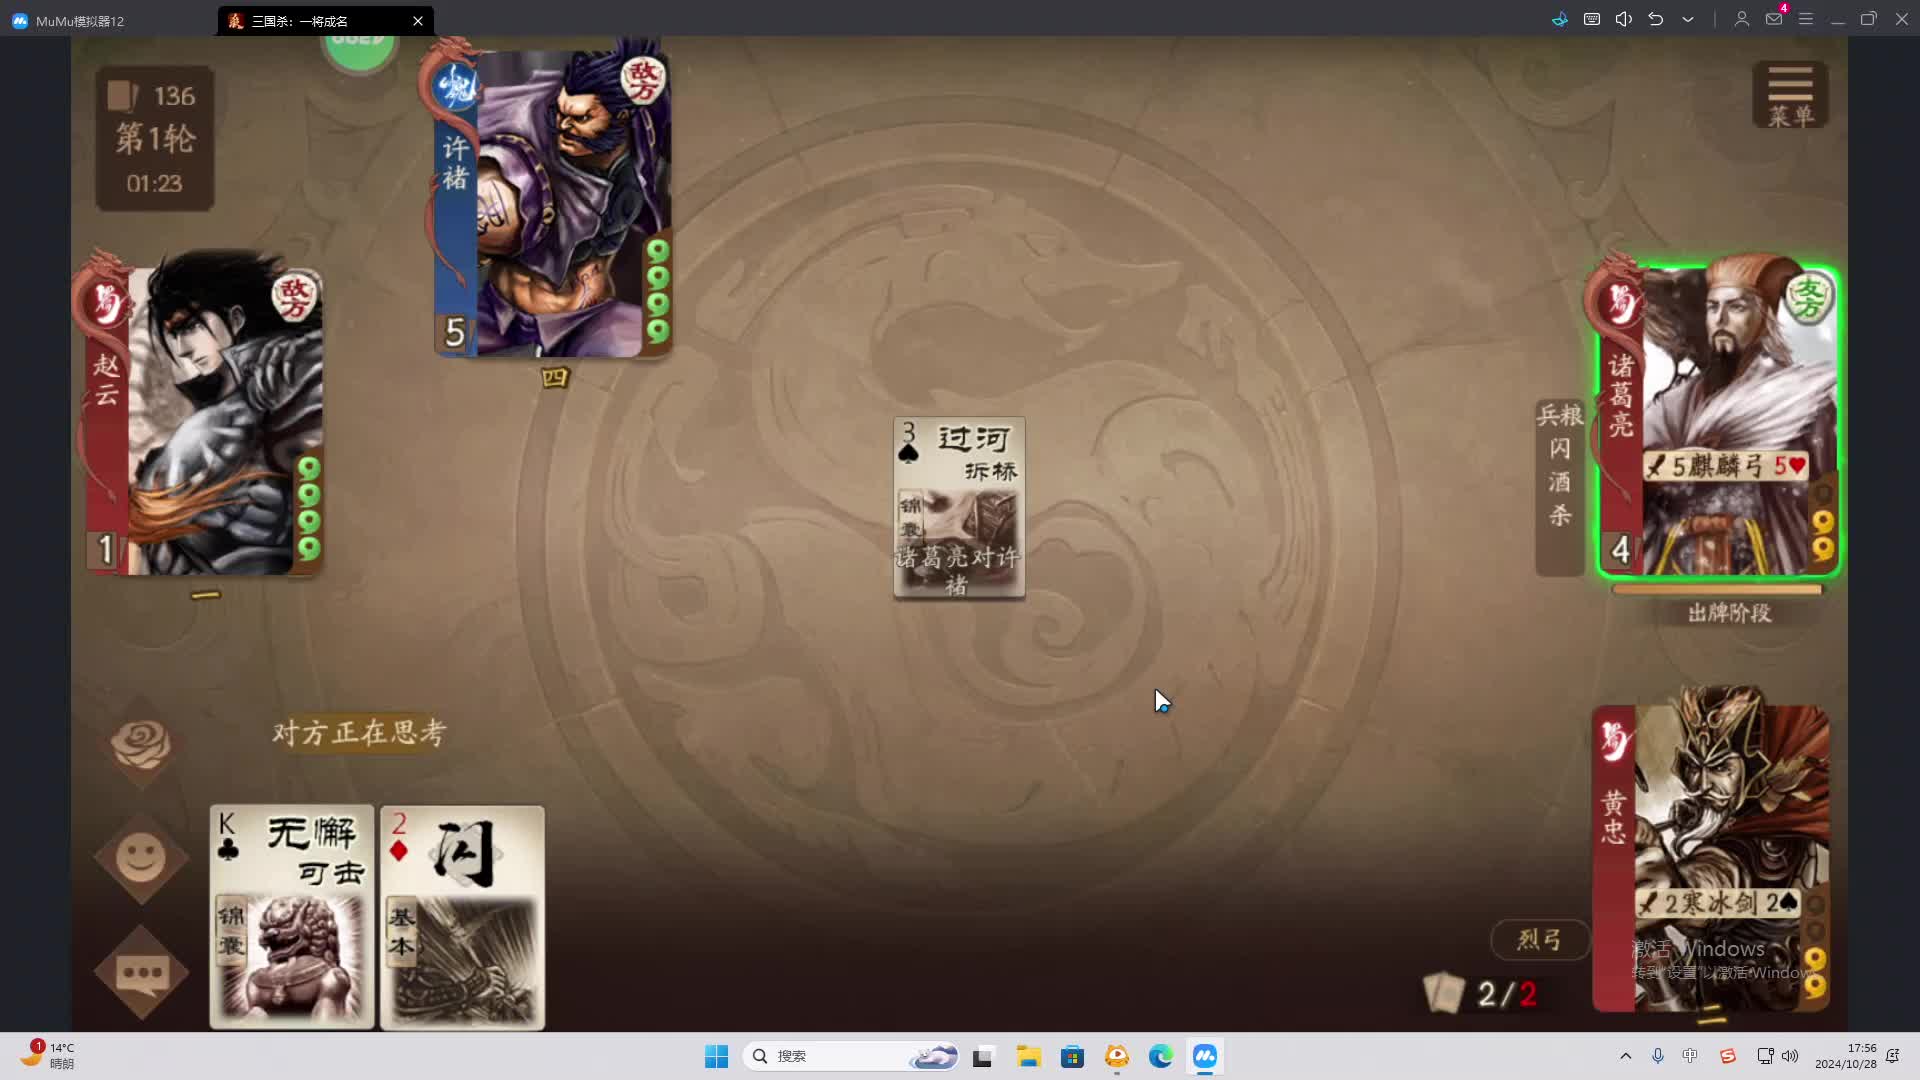Select the 闪 diamond 2 card
This screenshot has height=1080, width=1920.
463,917
